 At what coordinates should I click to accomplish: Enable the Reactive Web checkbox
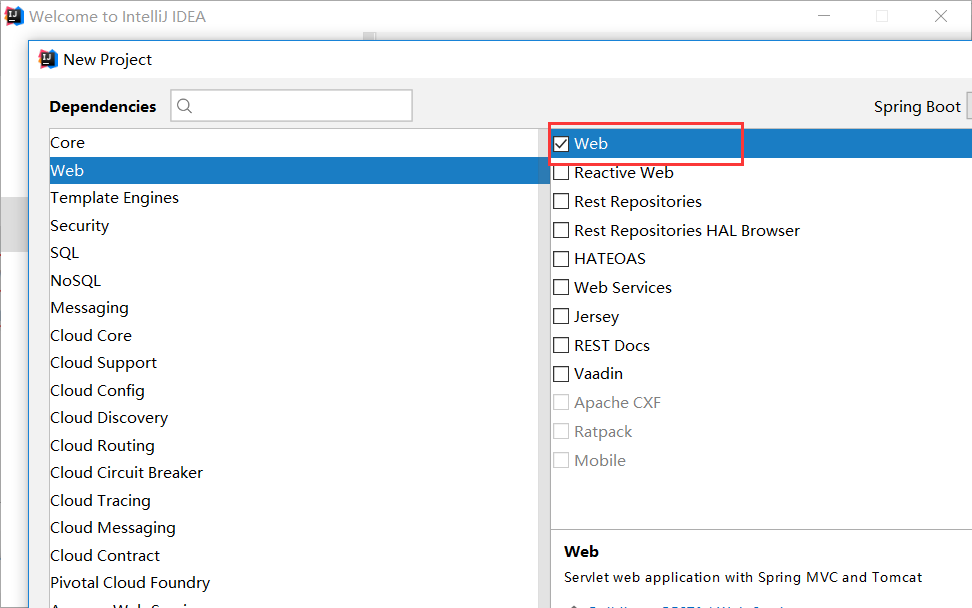[x=561, y=172]
